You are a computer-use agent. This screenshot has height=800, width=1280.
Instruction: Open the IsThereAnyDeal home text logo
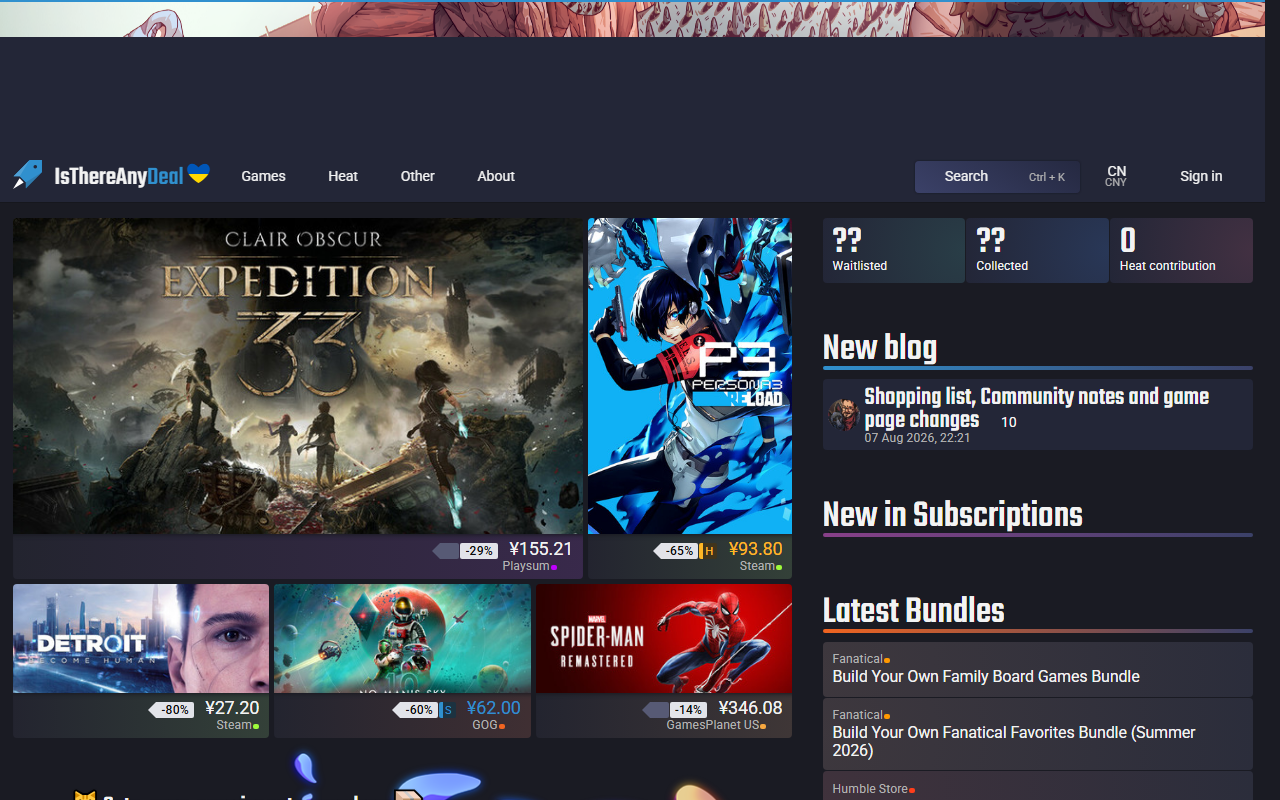(119, 177)
